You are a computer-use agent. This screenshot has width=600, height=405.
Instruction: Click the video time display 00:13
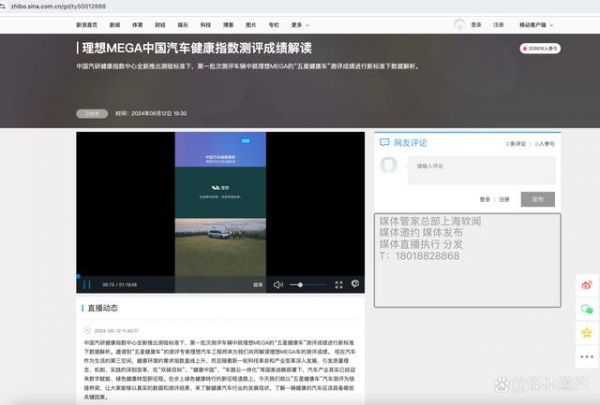(x=108, y=285)
